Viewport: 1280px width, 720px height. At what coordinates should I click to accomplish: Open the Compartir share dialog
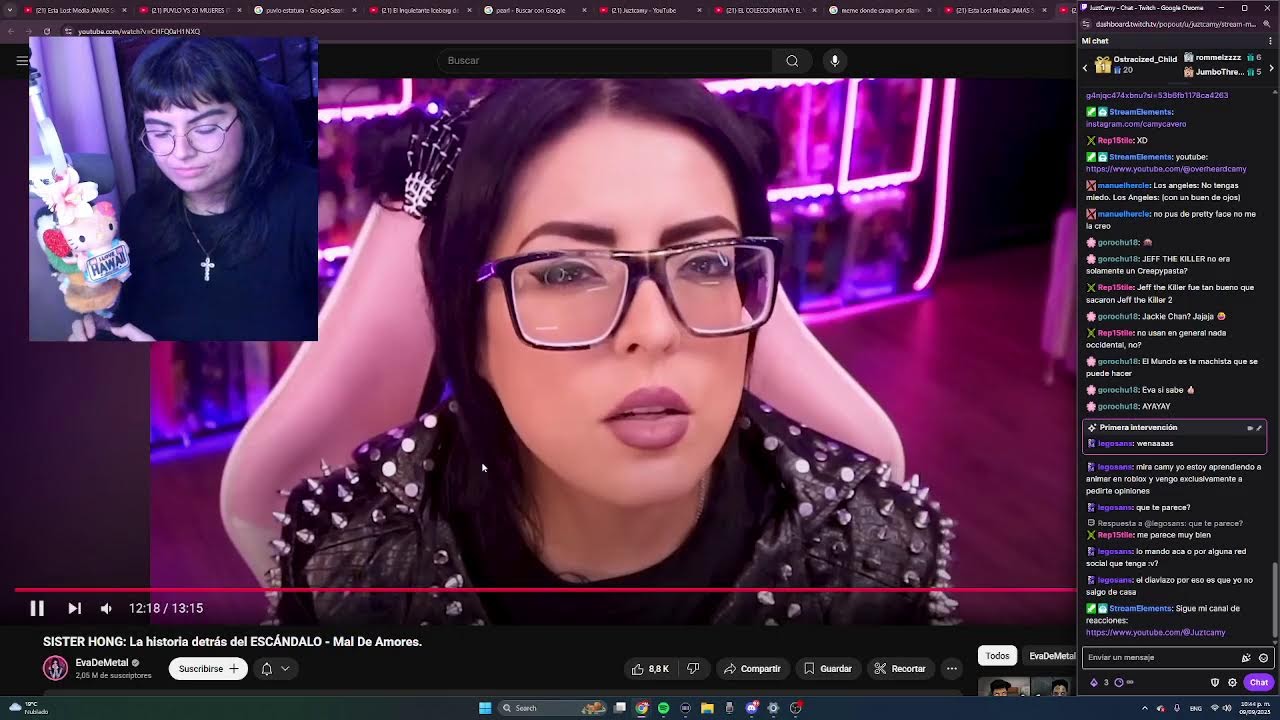[752, 669]
